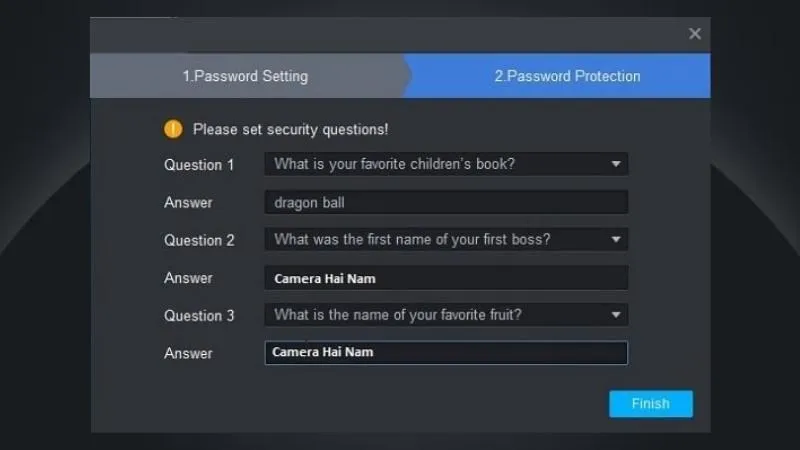Close the security questions dialog
This screenshot has width=800, height=450.
coord(695,34)
